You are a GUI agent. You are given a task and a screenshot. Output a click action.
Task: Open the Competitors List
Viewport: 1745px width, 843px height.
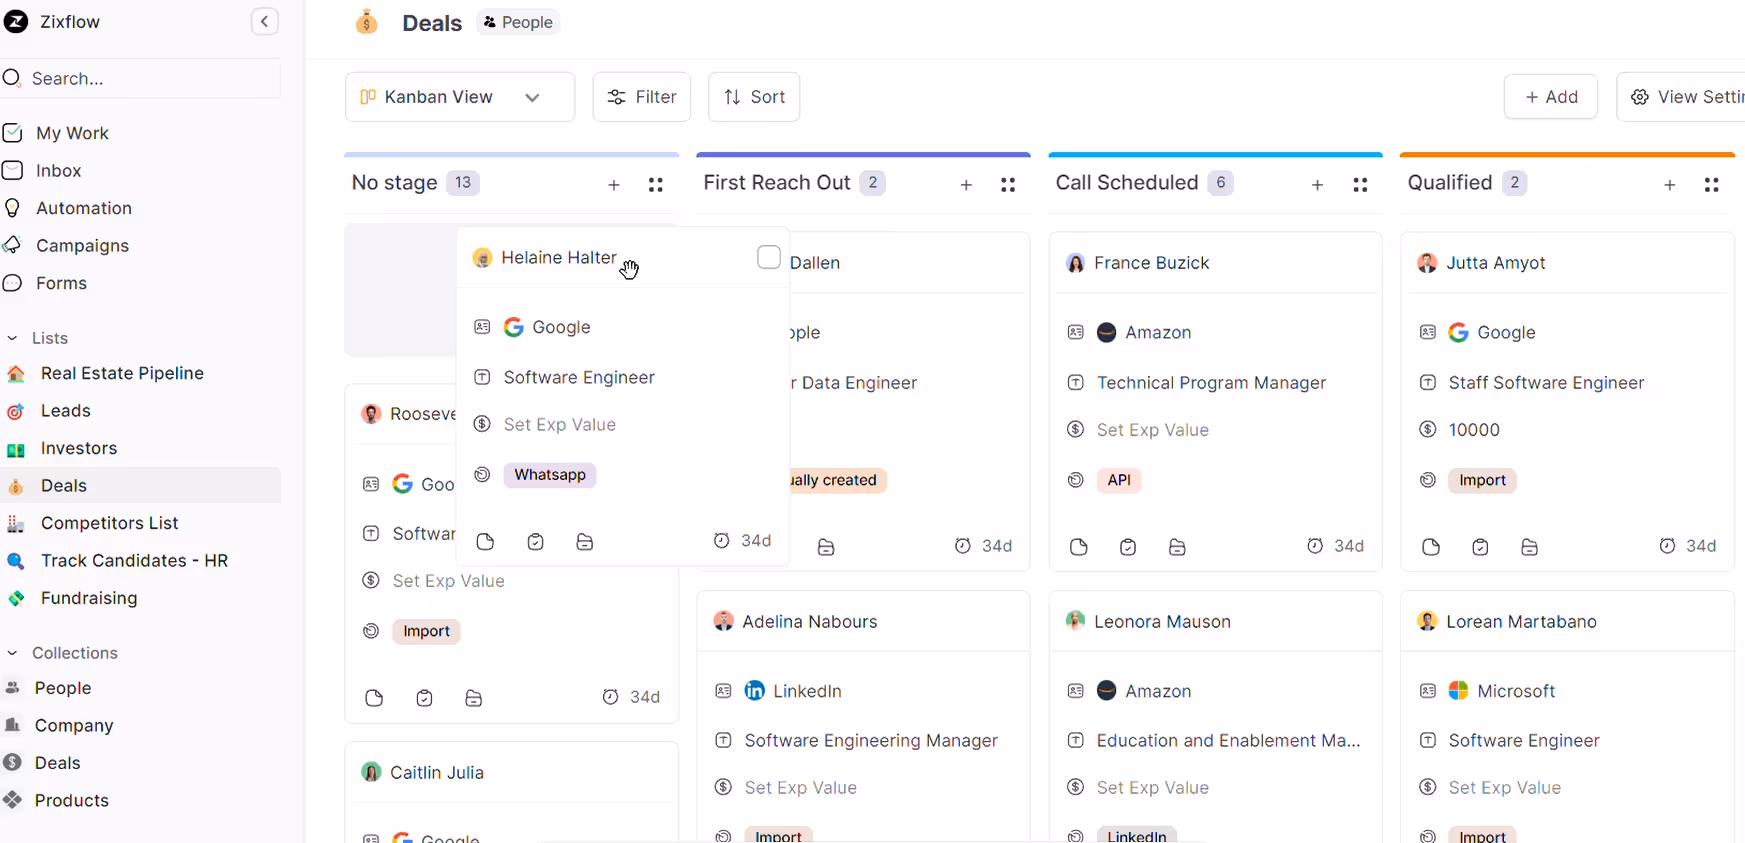click(109, 523)
